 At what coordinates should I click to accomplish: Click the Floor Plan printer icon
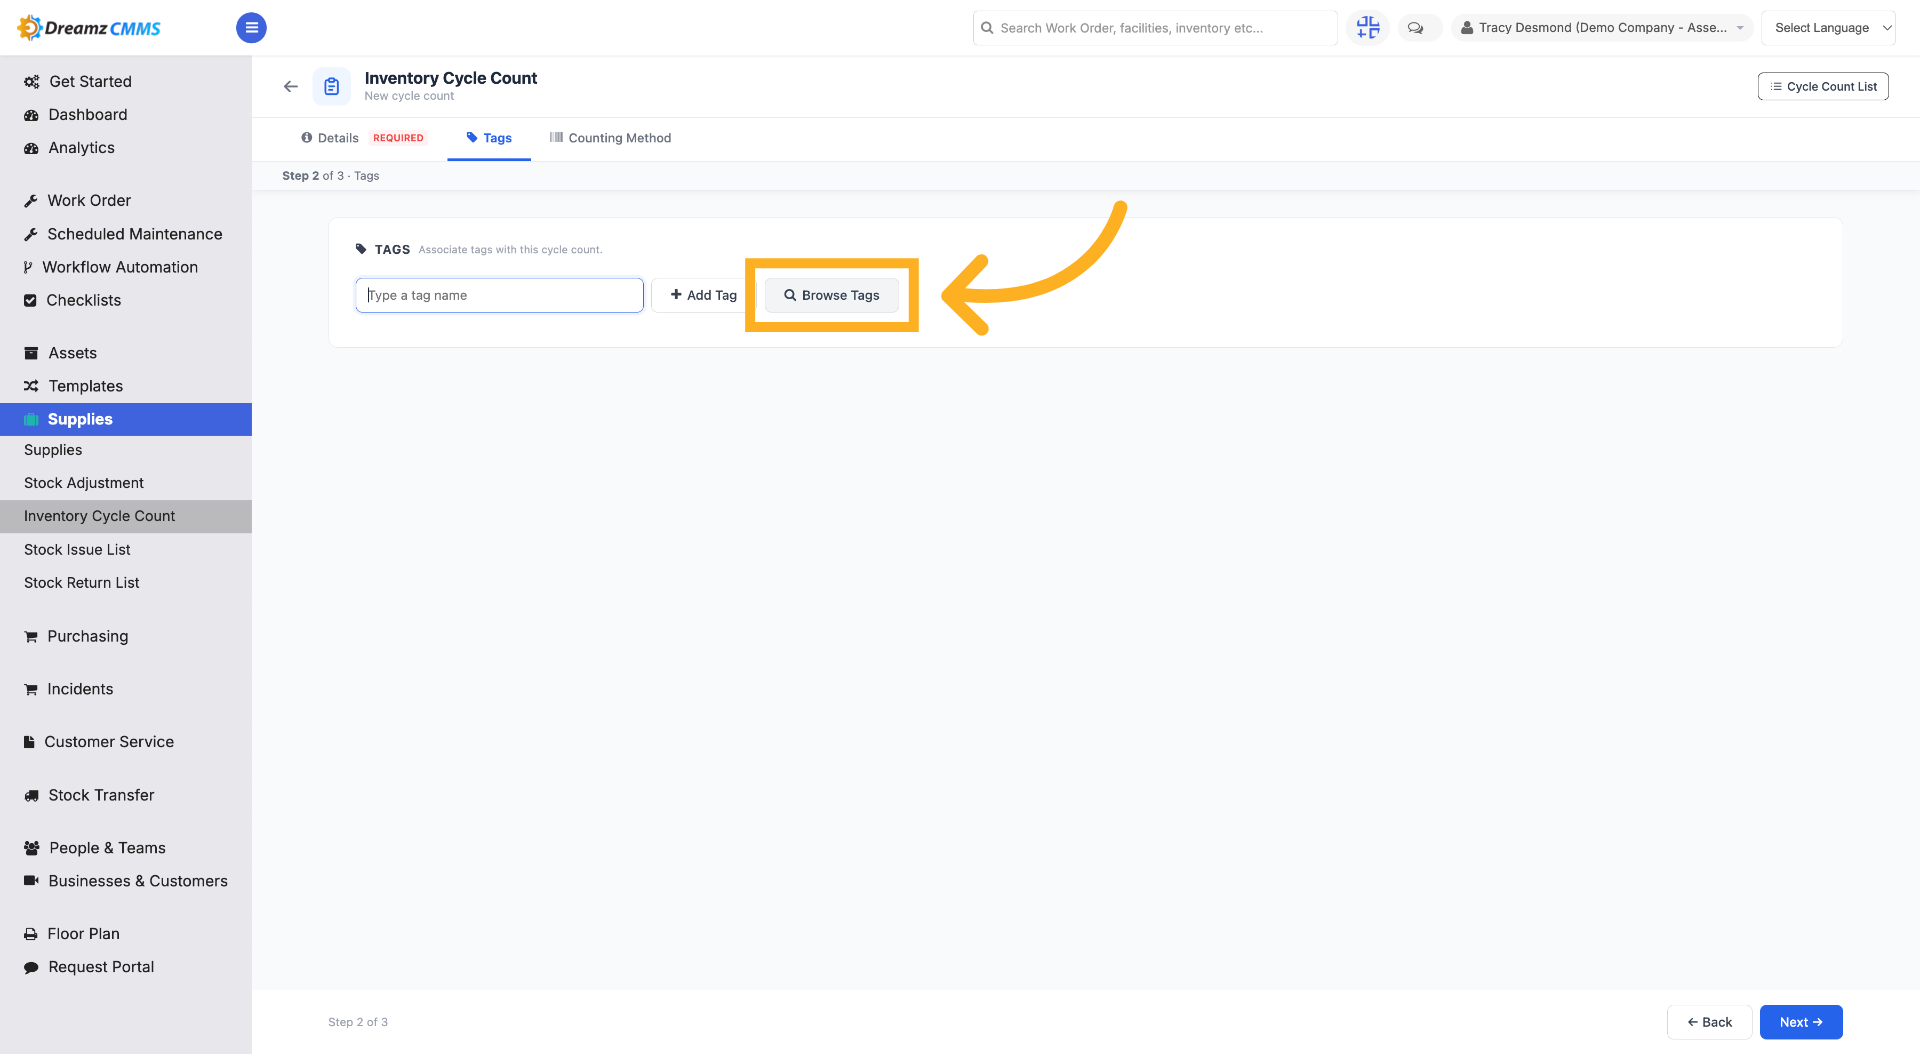pyautogui.click(x=31, y=934)
